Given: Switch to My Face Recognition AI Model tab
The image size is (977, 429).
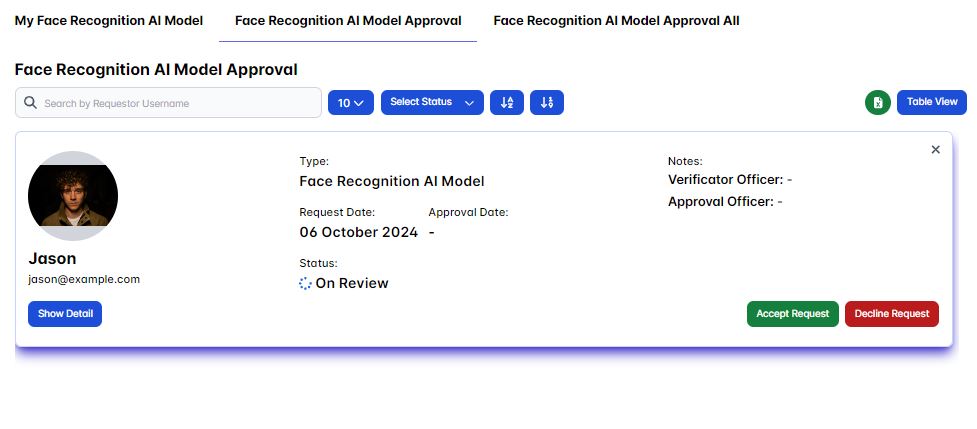Looking at the screenshot, I should (x=109, y=21).
